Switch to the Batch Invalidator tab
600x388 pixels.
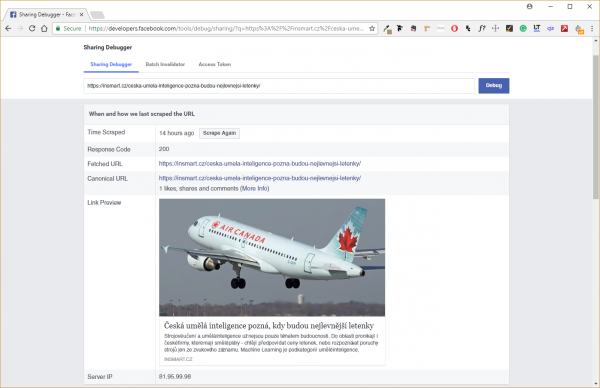coord(165,64)
